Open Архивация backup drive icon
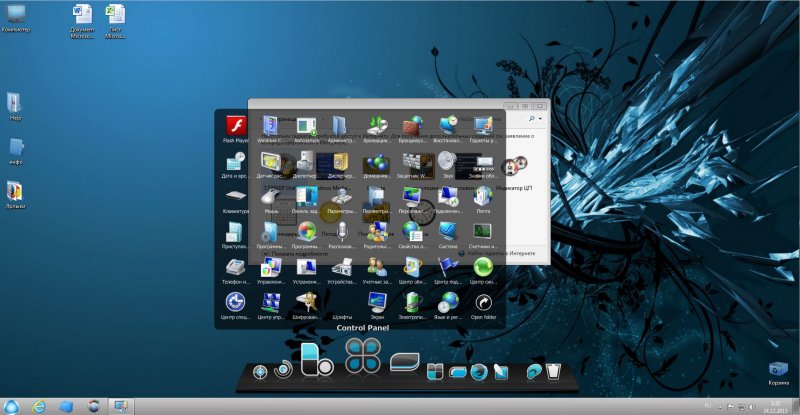 [377, 126]
